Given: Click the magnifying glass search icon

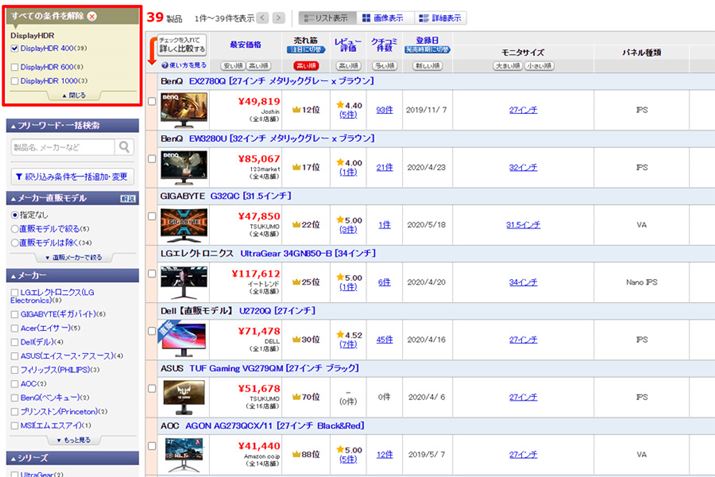Looking at the screenshot, I should point(126,148).
